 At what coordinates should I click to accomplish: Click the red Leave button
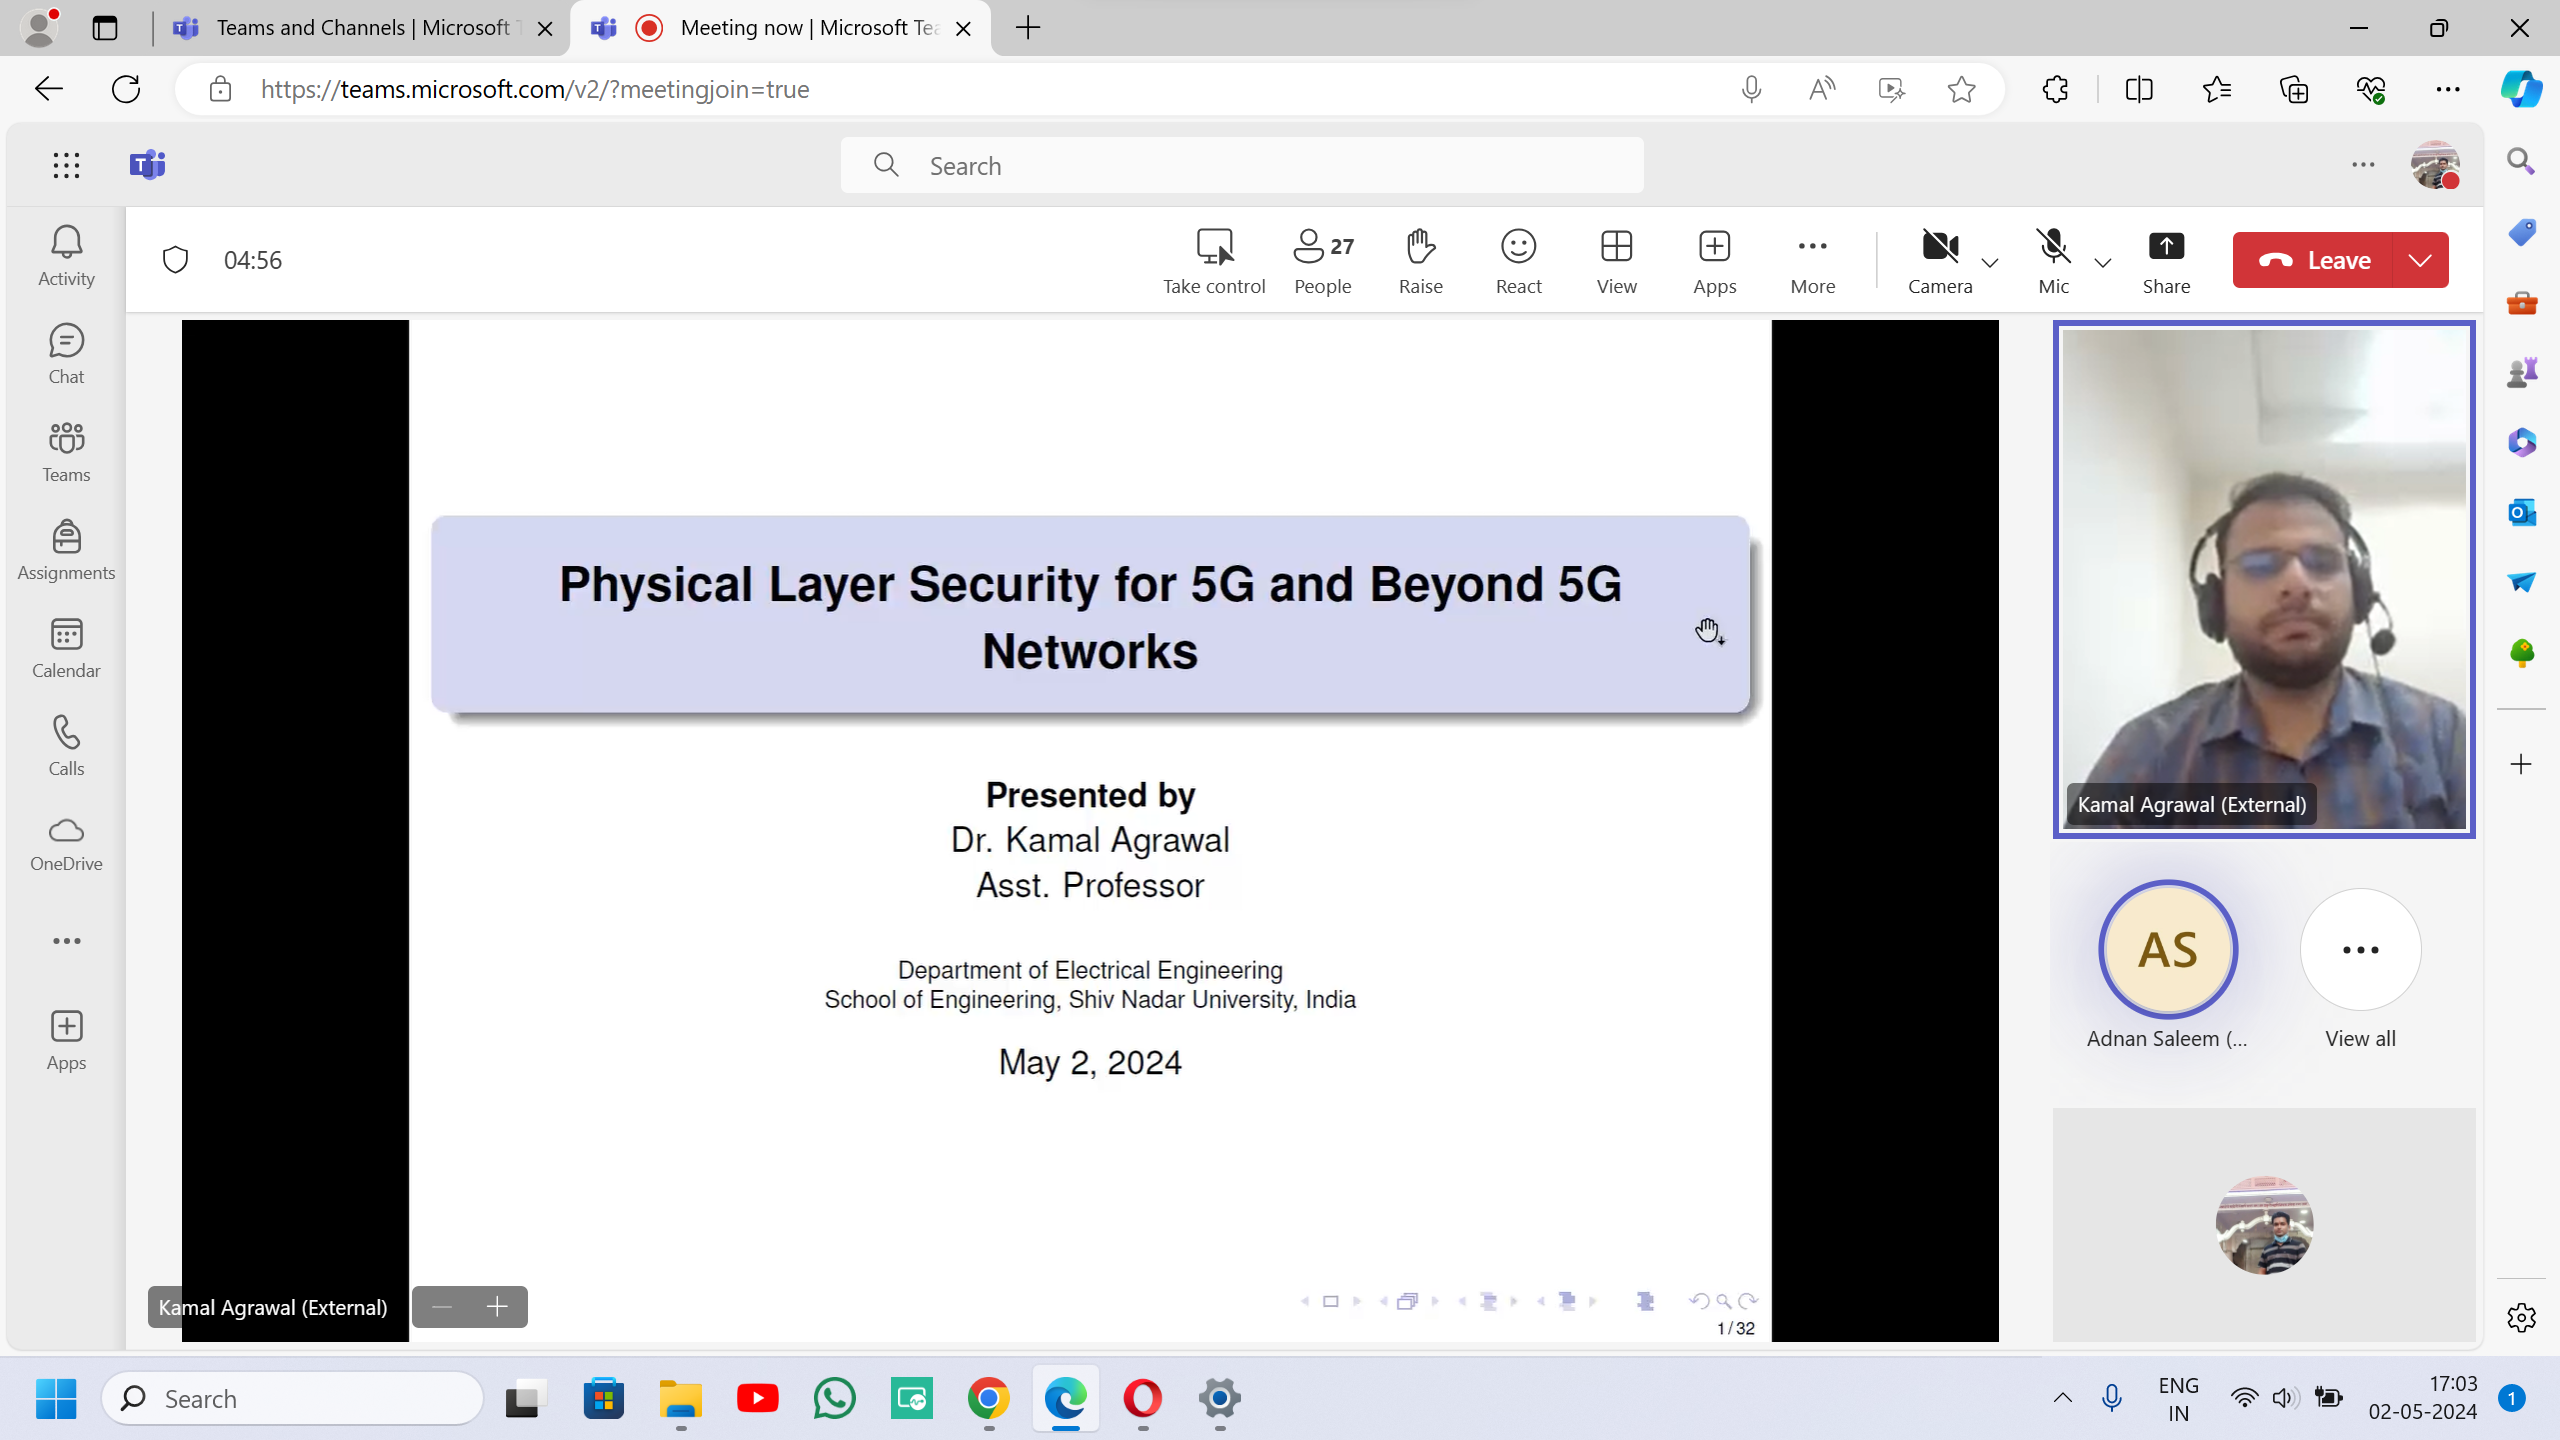tap(2314, 260)
